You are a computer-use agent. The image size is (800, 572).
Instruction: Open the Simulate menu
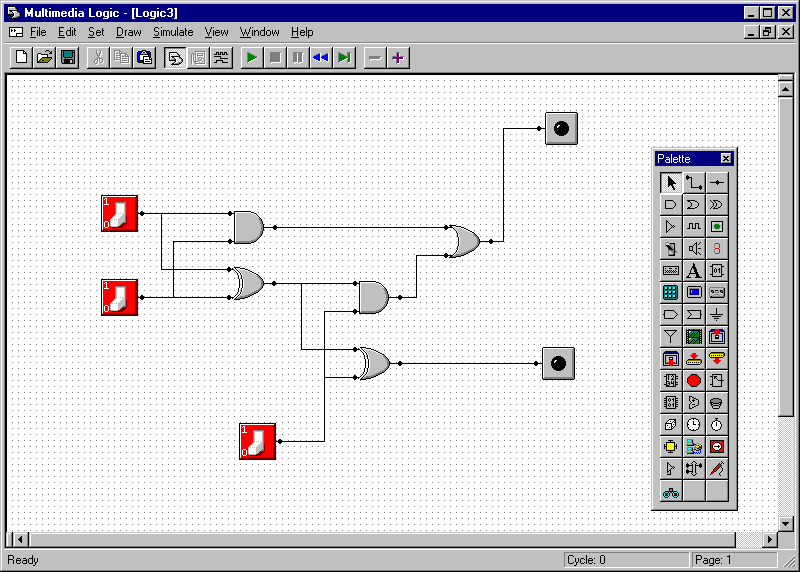[x=172, y=32]
